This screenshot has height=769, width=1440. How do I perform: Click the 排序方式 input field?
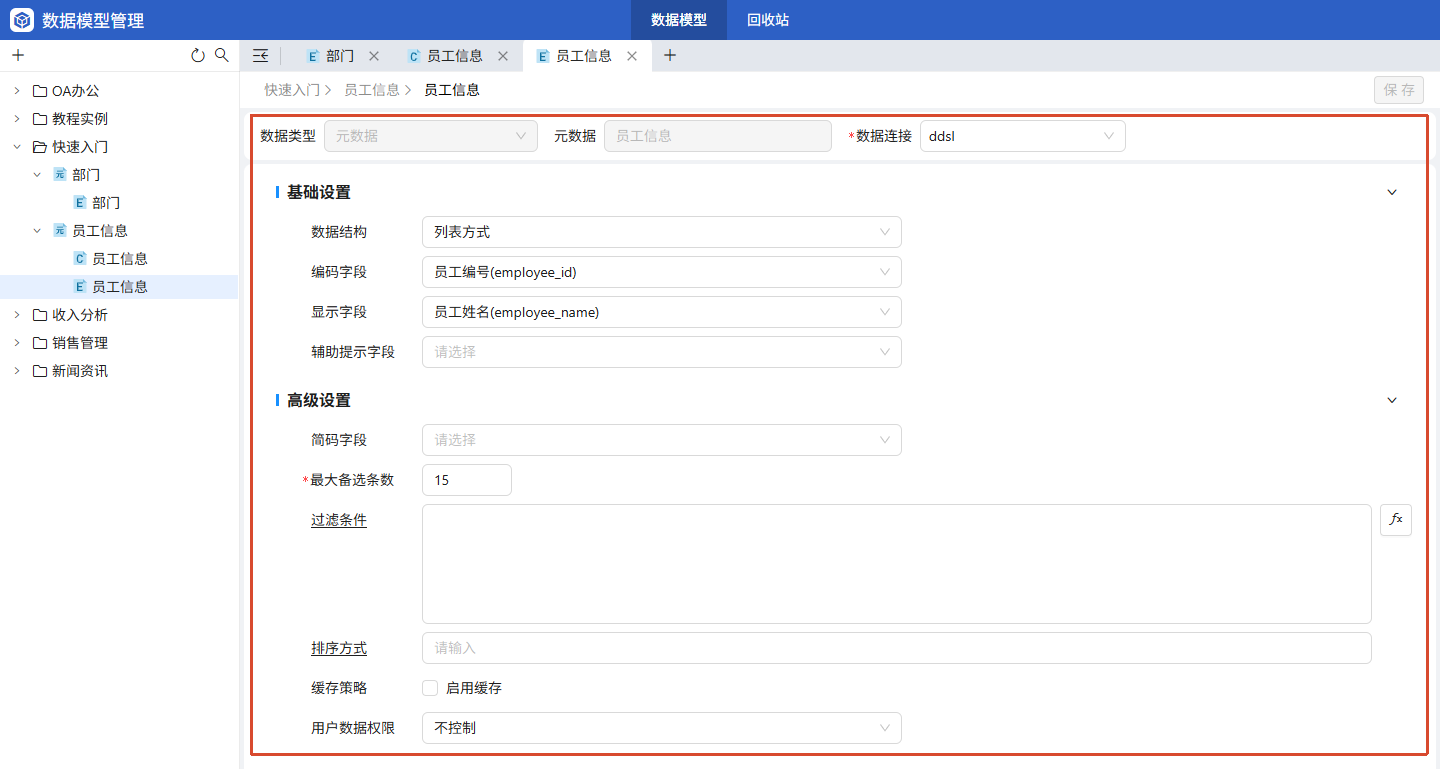pos(897,648)
